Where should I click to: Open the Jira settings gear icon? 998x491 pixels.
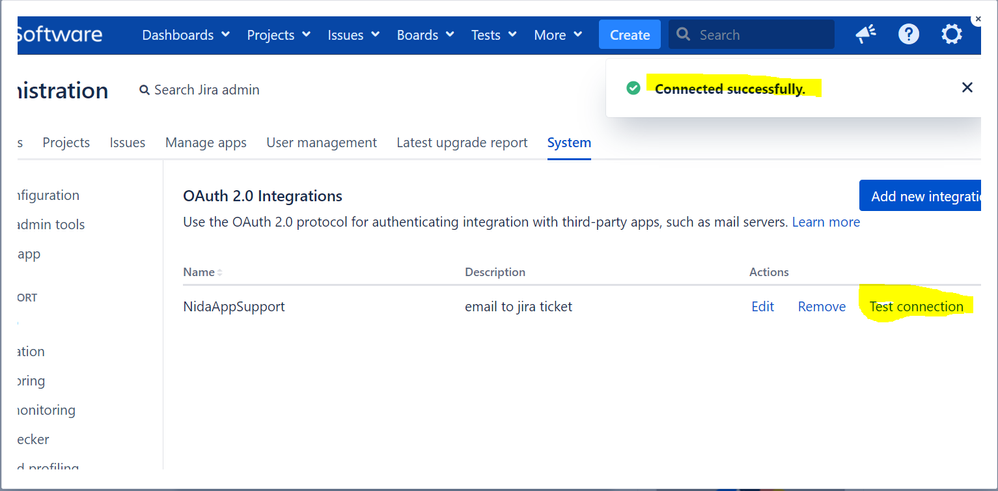952,34
